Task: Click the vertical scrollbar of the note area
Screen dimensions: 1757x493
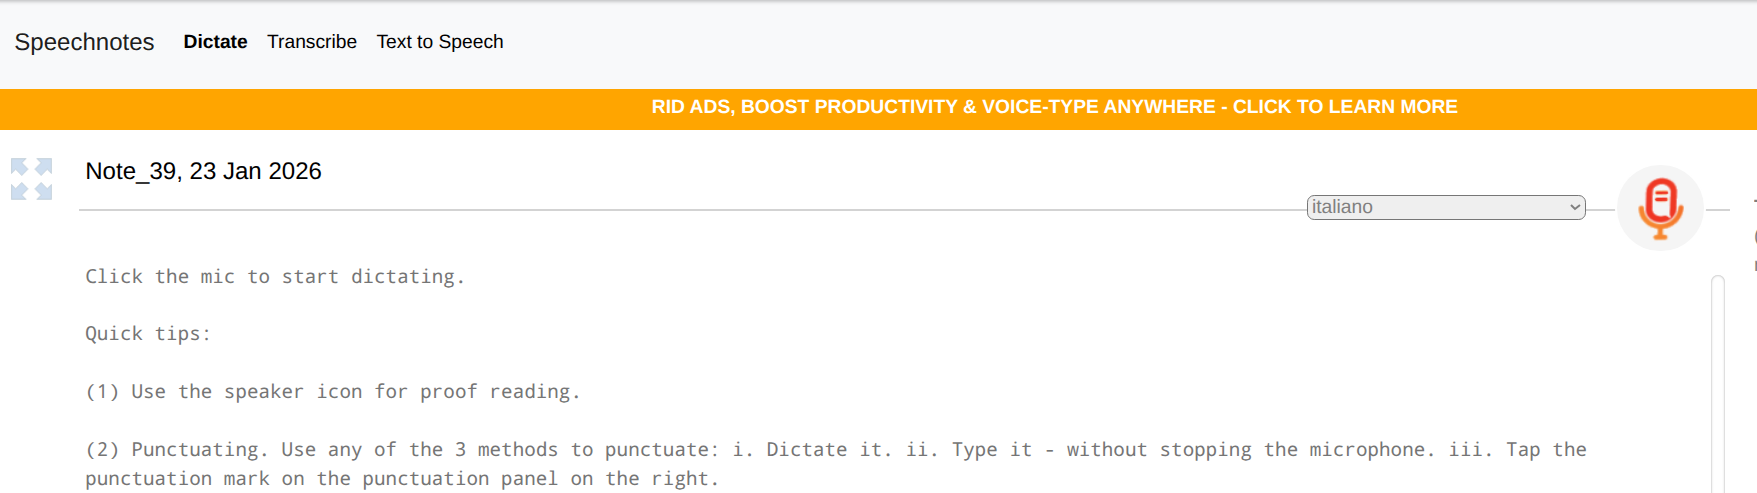Action: coord(1717,380)
